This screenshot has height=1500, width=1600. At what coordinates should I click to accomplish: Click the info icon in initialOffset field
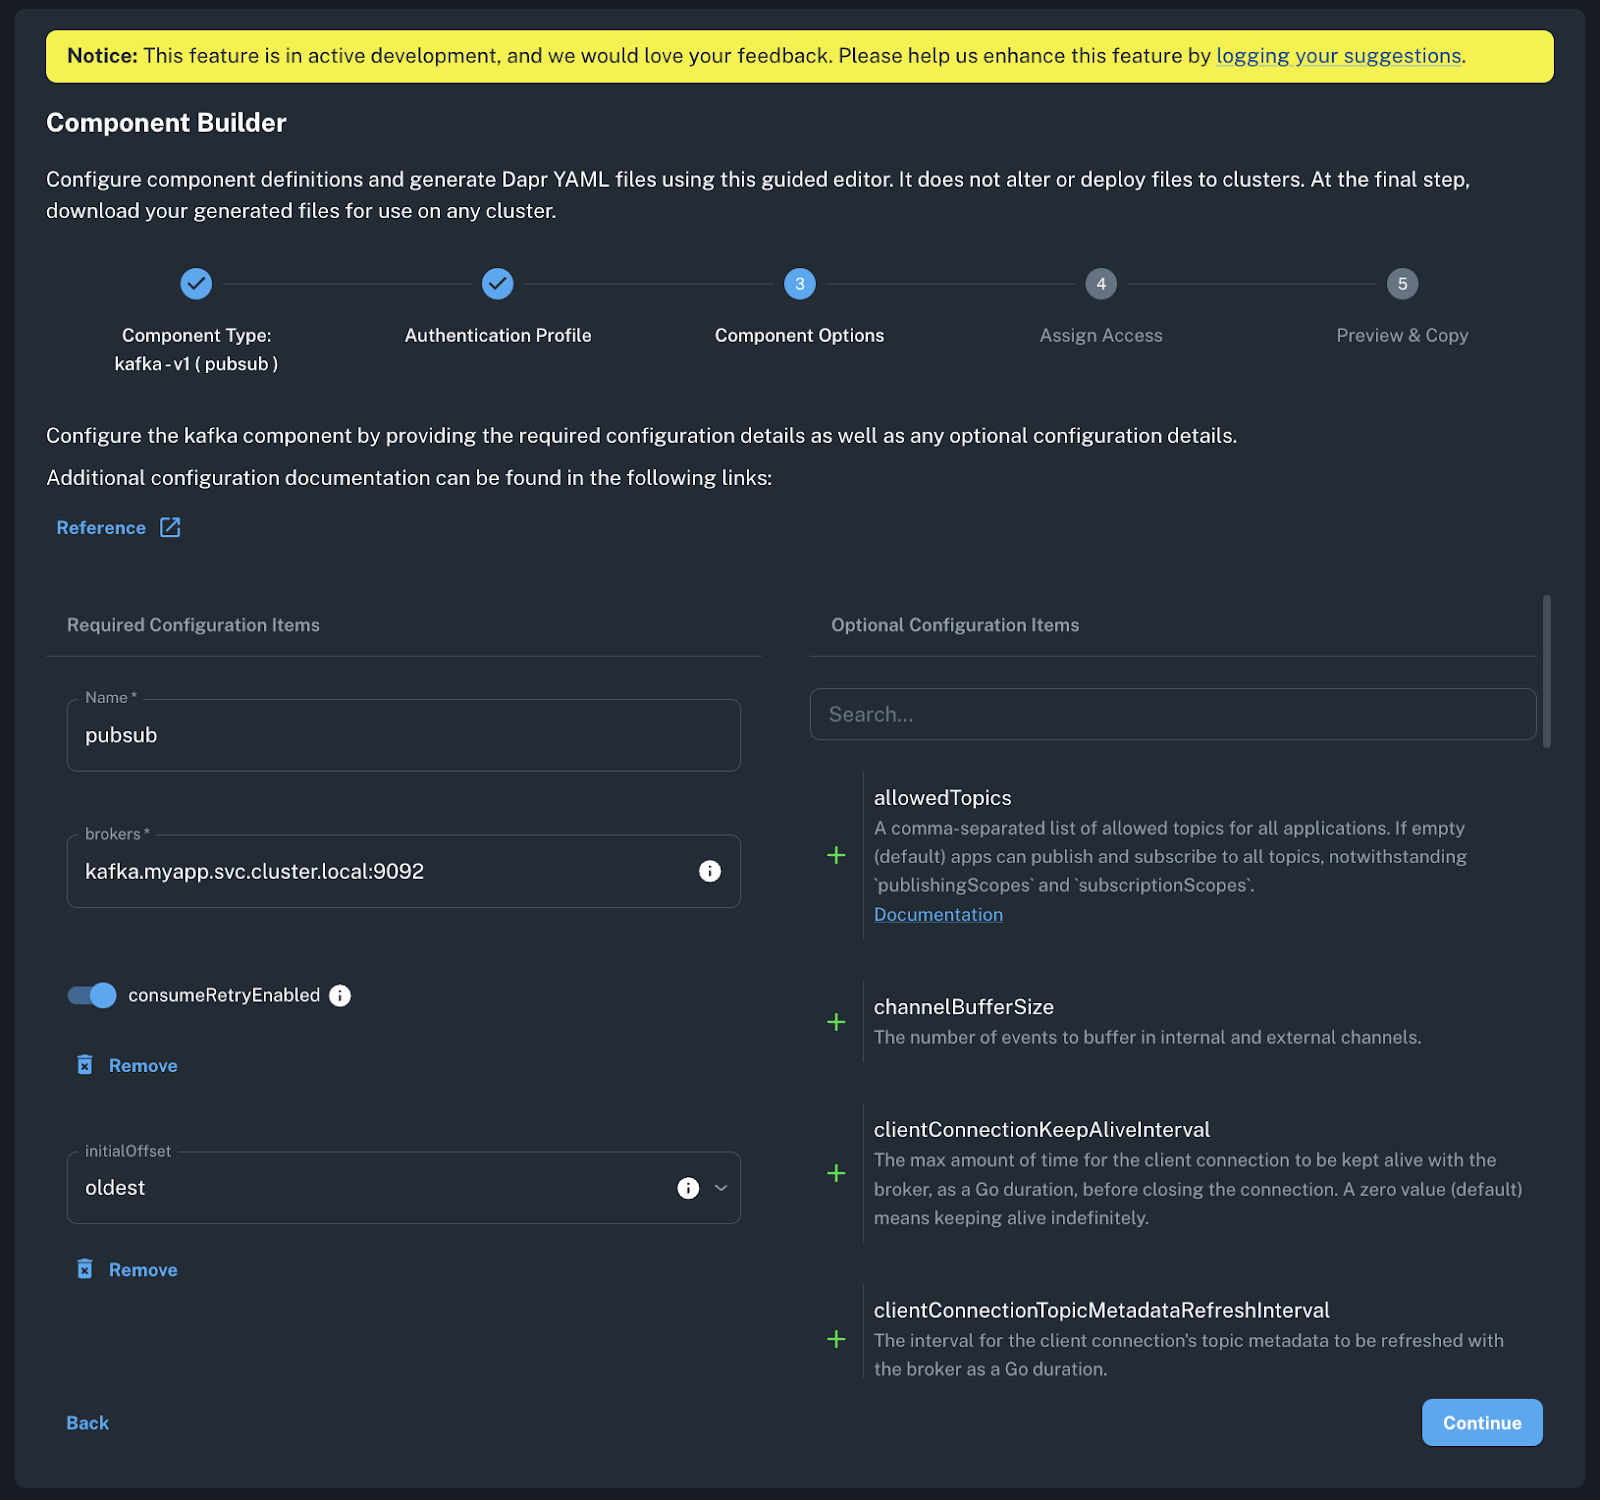[688, 1188]
